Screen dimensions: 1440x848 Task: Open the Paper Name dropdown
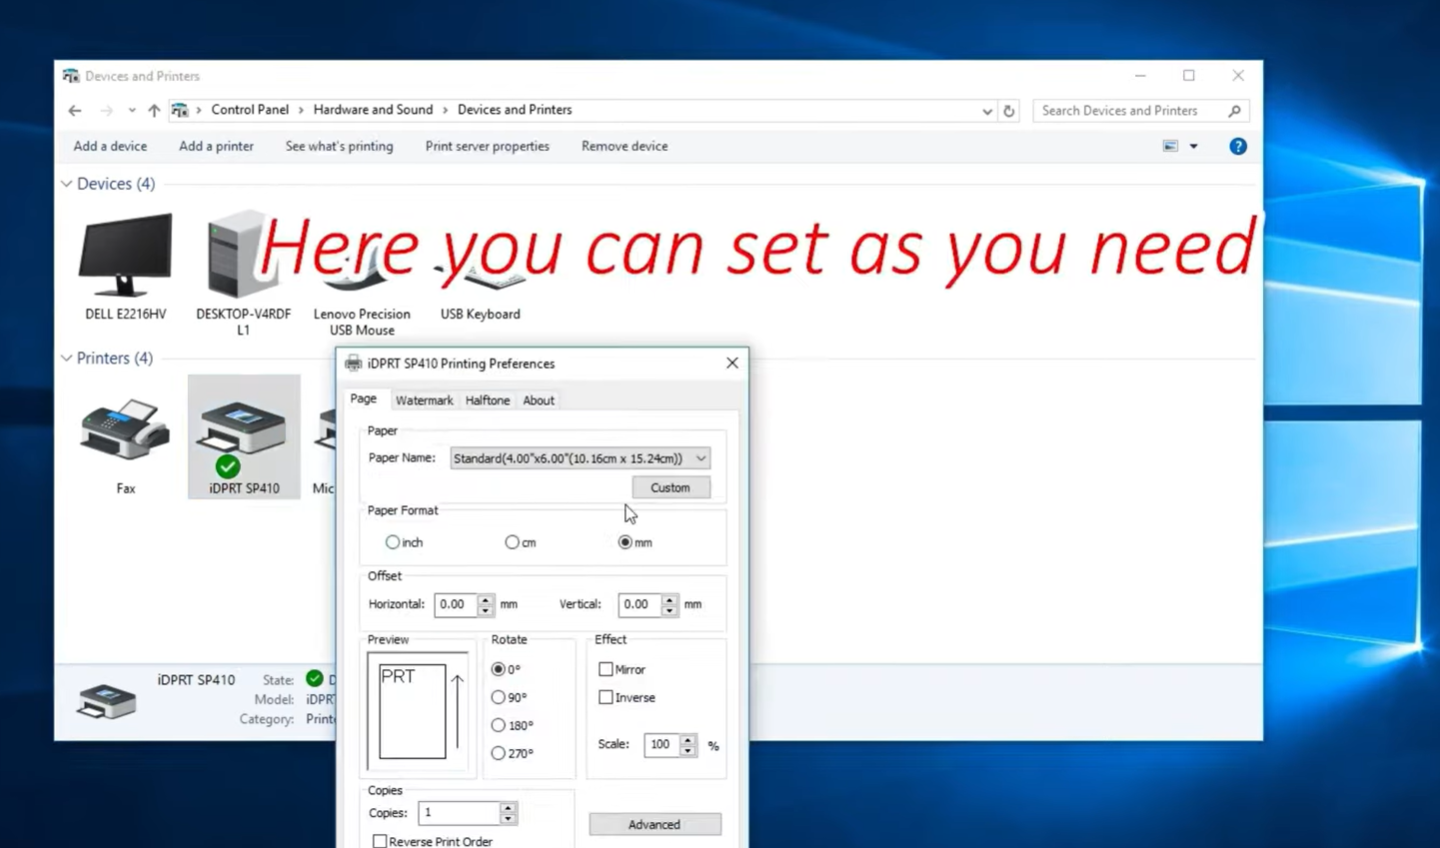click(x=580, y=458)
